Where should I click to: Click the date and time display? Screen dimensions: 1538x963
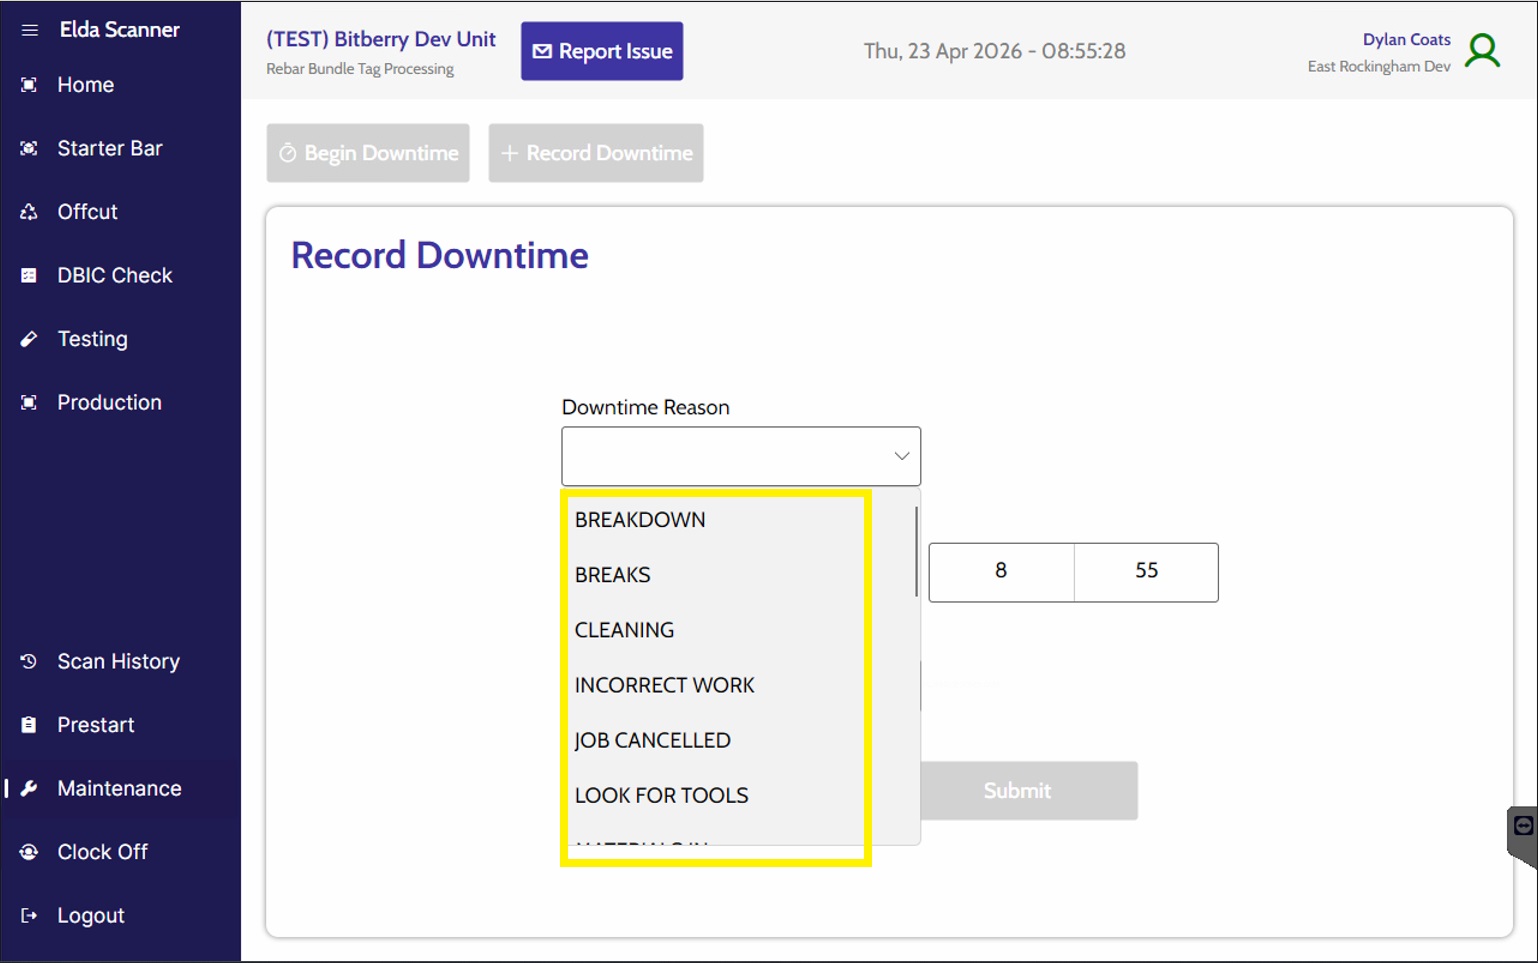[995, 51]
